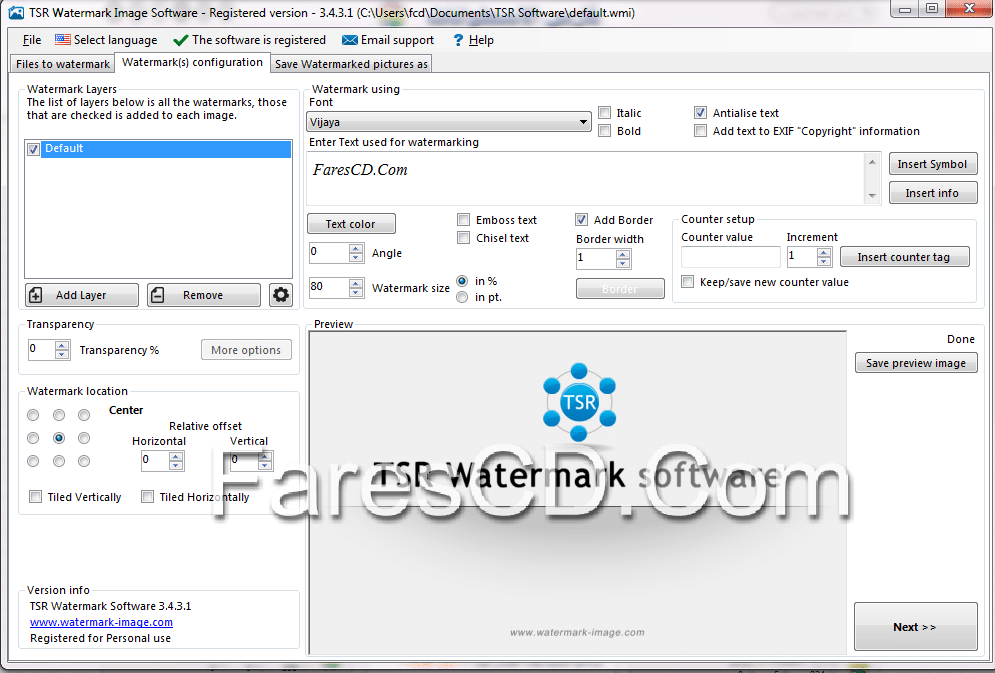Click More options transparency button
995x673 pixels.
point(246,350)
